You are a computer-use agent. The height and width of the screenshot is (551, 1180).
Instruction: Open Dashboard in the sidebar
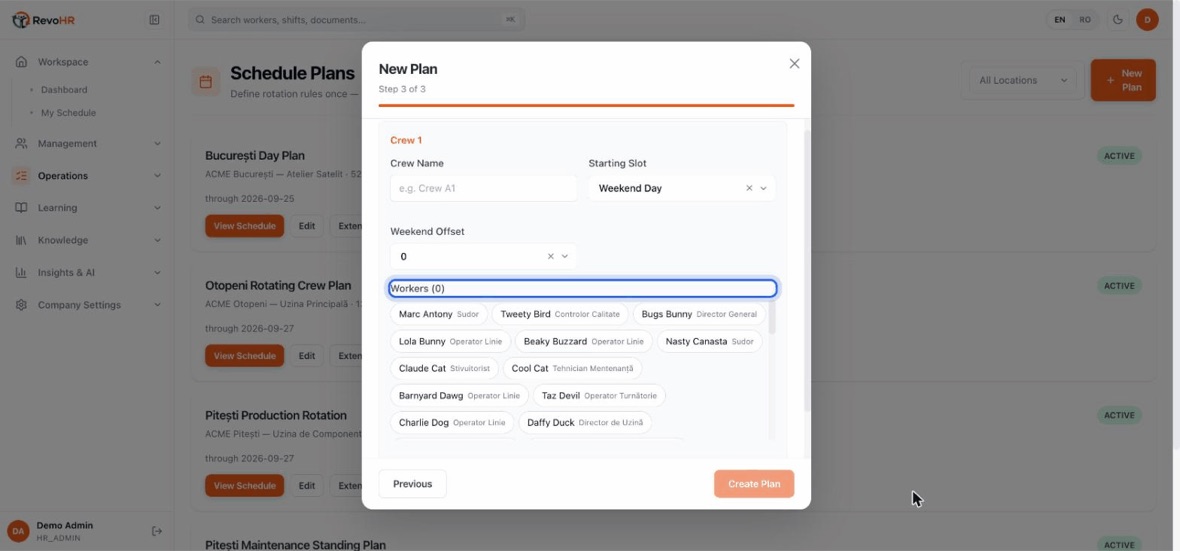[64, 90]
